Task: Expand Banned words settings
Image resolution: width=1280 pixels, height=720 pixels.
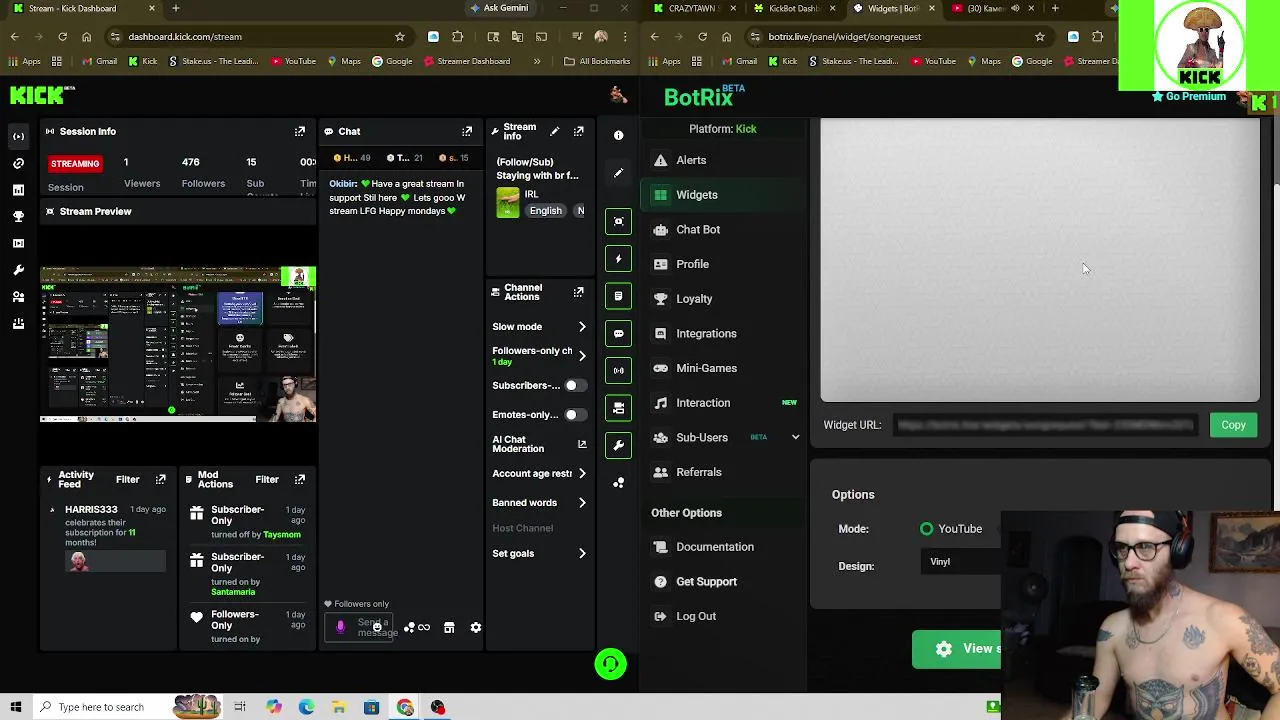Action: coord(582,503)
